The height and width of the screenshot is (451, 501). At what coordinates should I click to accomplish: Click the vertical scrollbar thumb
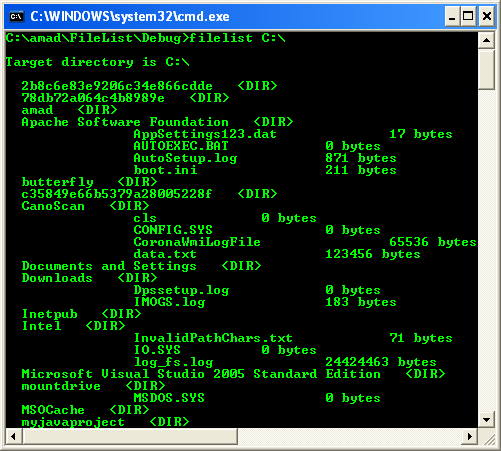(x=486, y=70)
